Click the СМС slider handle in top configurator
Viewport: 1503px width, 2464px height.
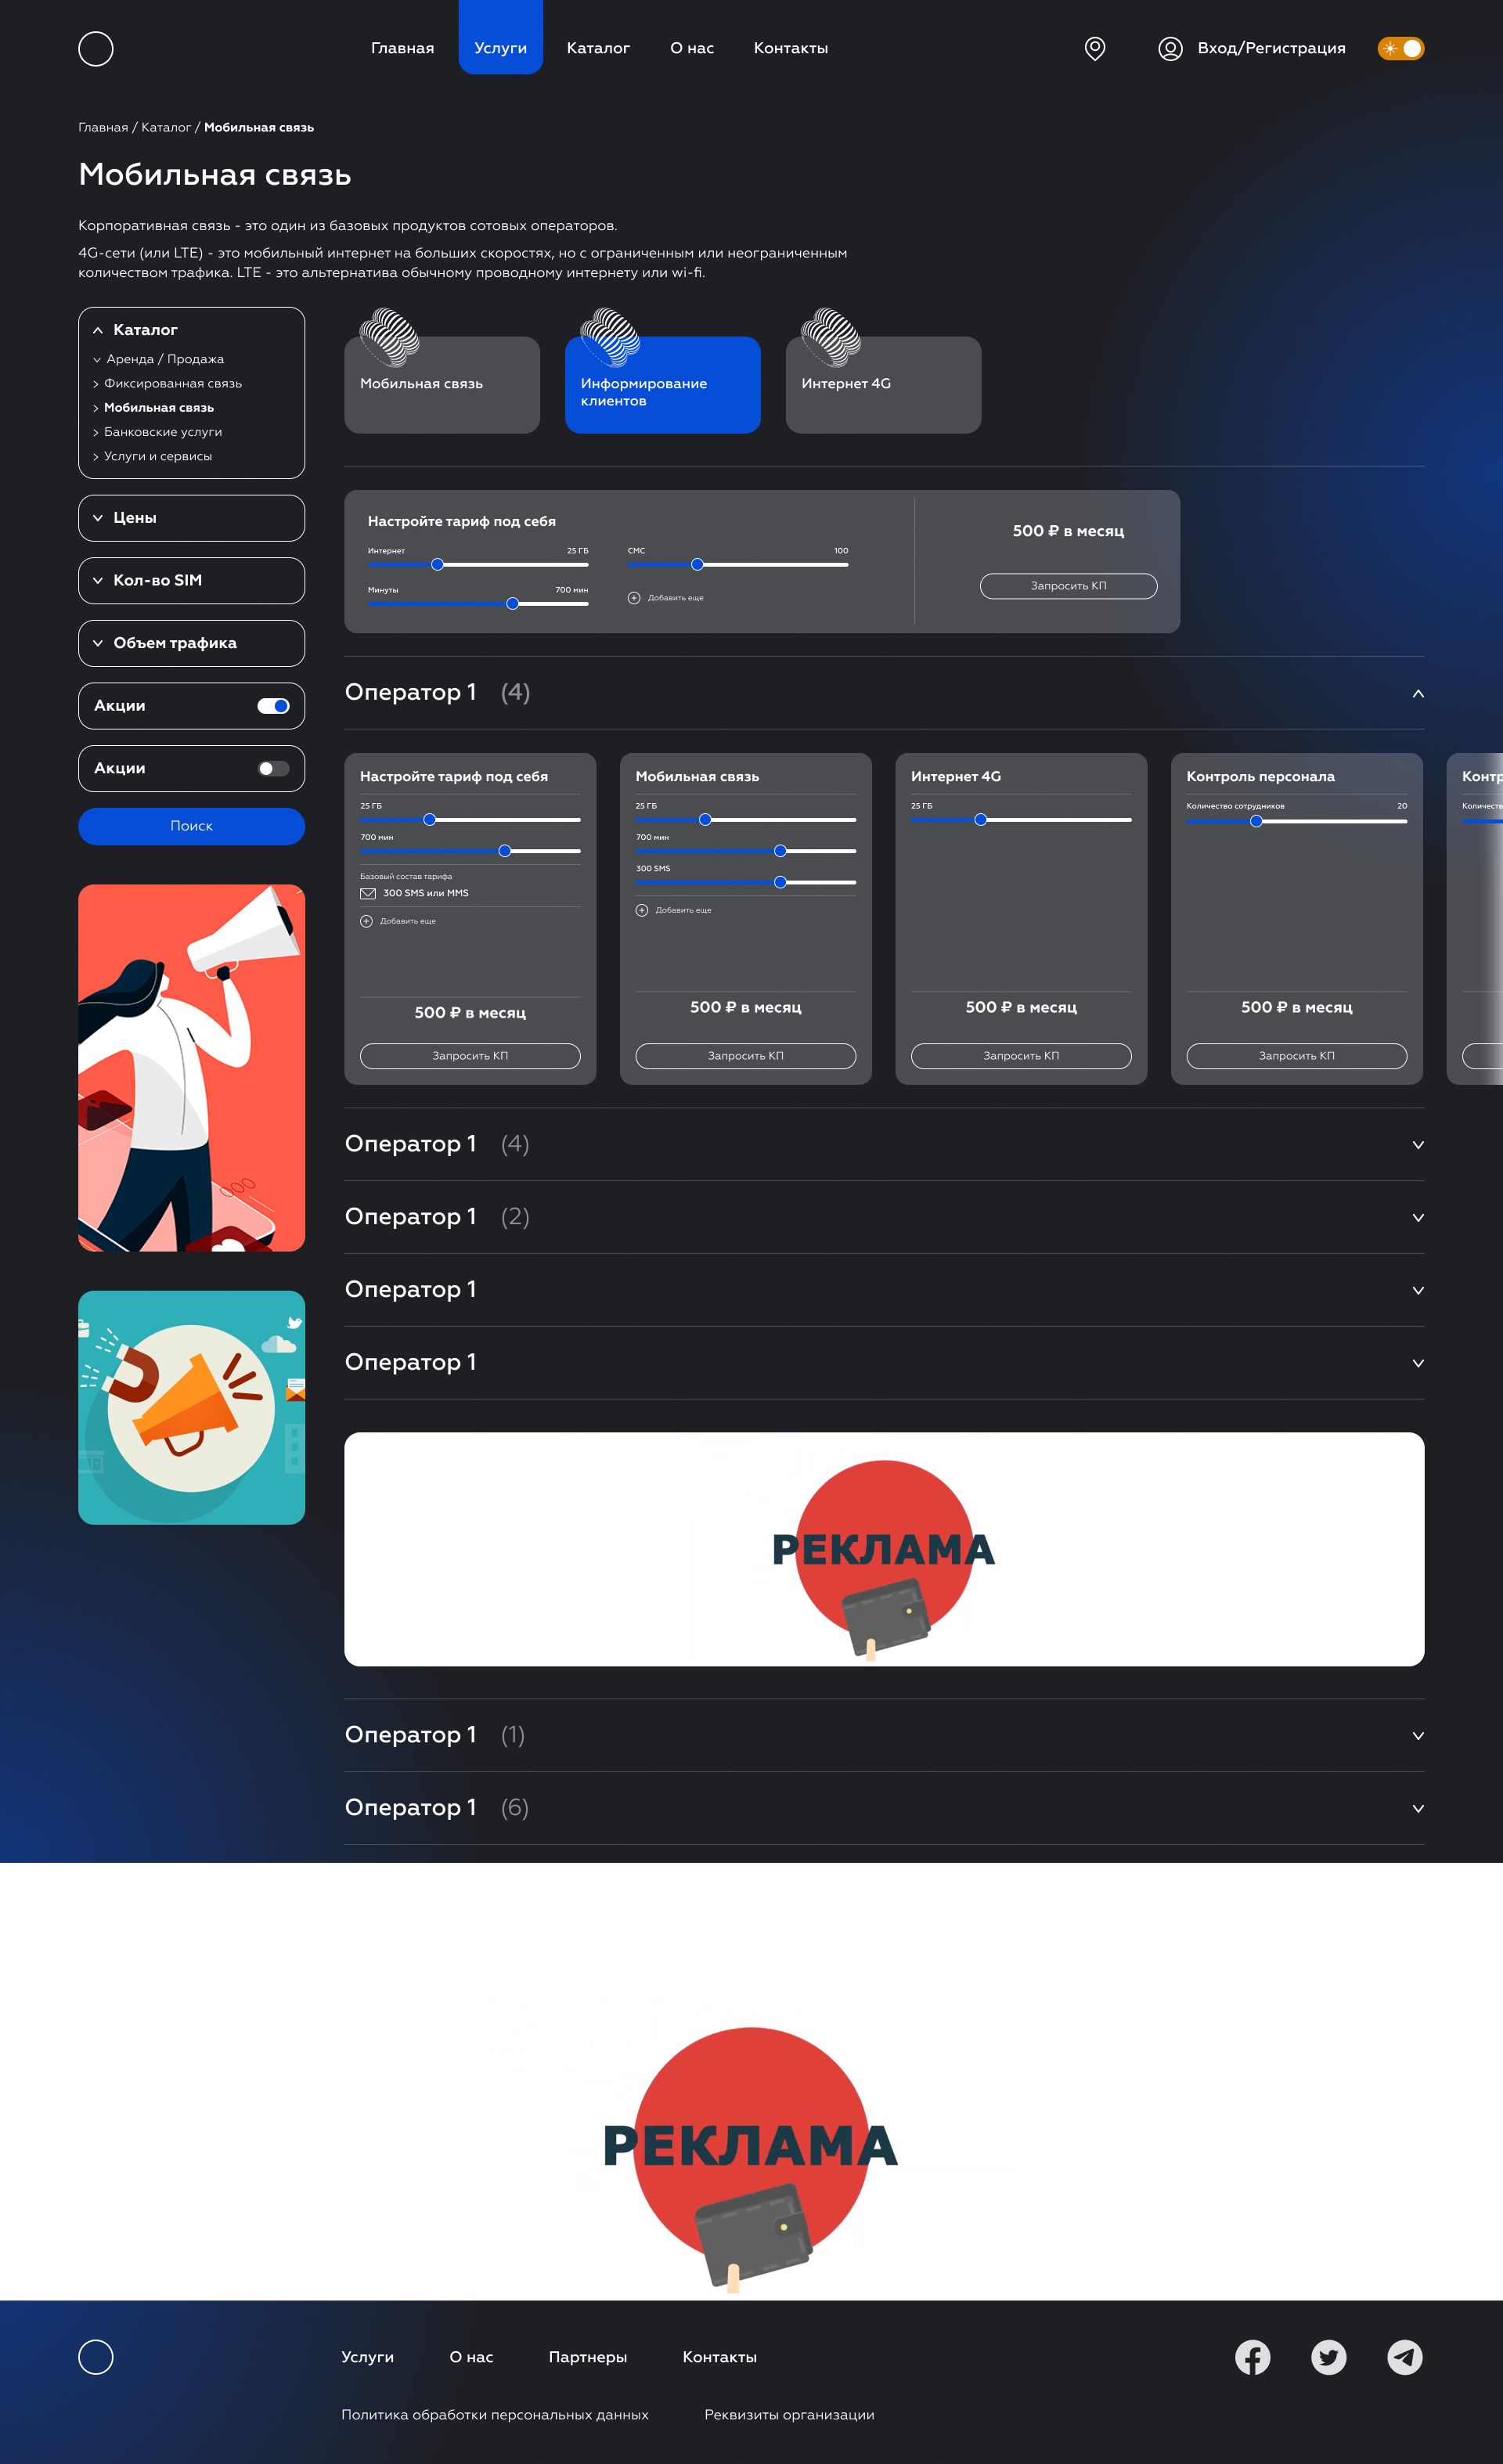[697, 565]
